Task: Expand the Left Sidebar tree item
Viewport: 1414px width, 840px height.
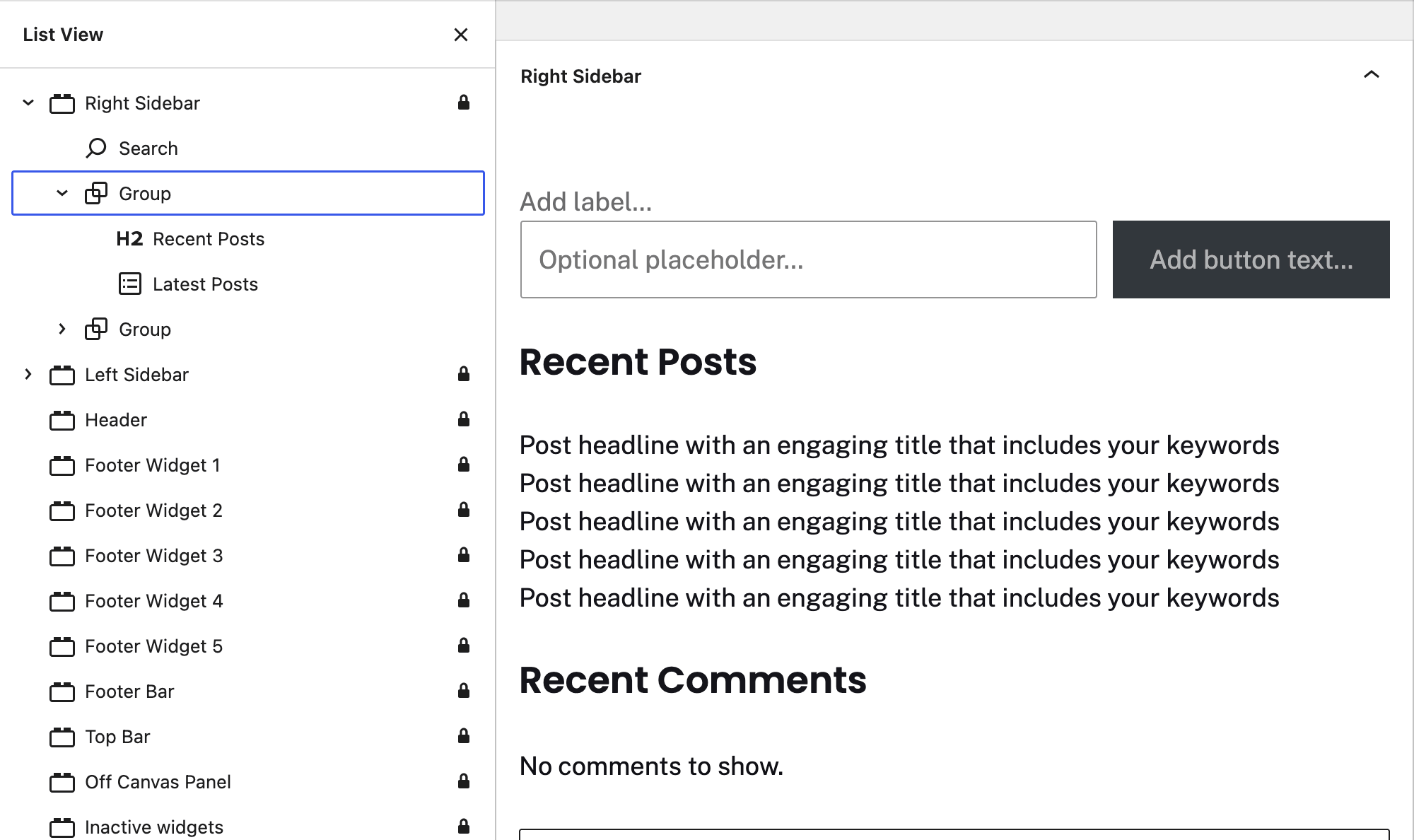Action: pos(28,374)
